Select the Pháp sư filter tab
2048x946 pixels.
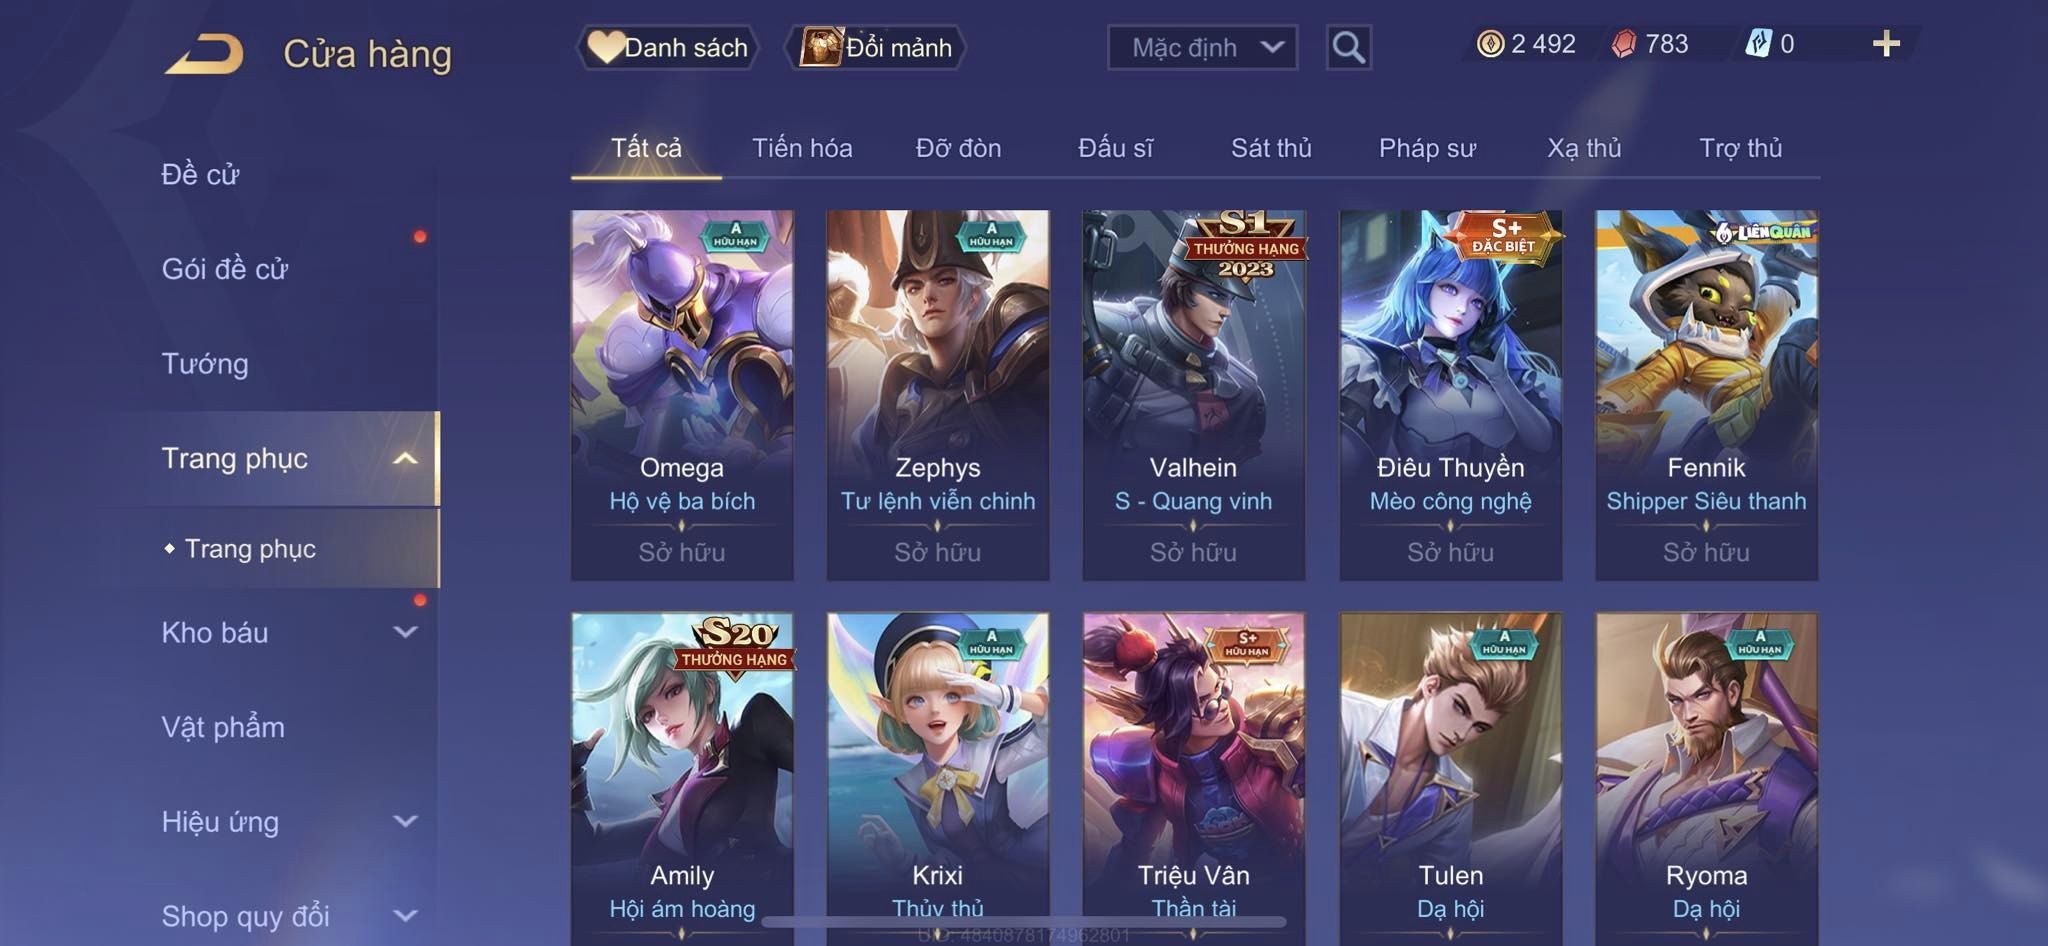coord(1427,148)
